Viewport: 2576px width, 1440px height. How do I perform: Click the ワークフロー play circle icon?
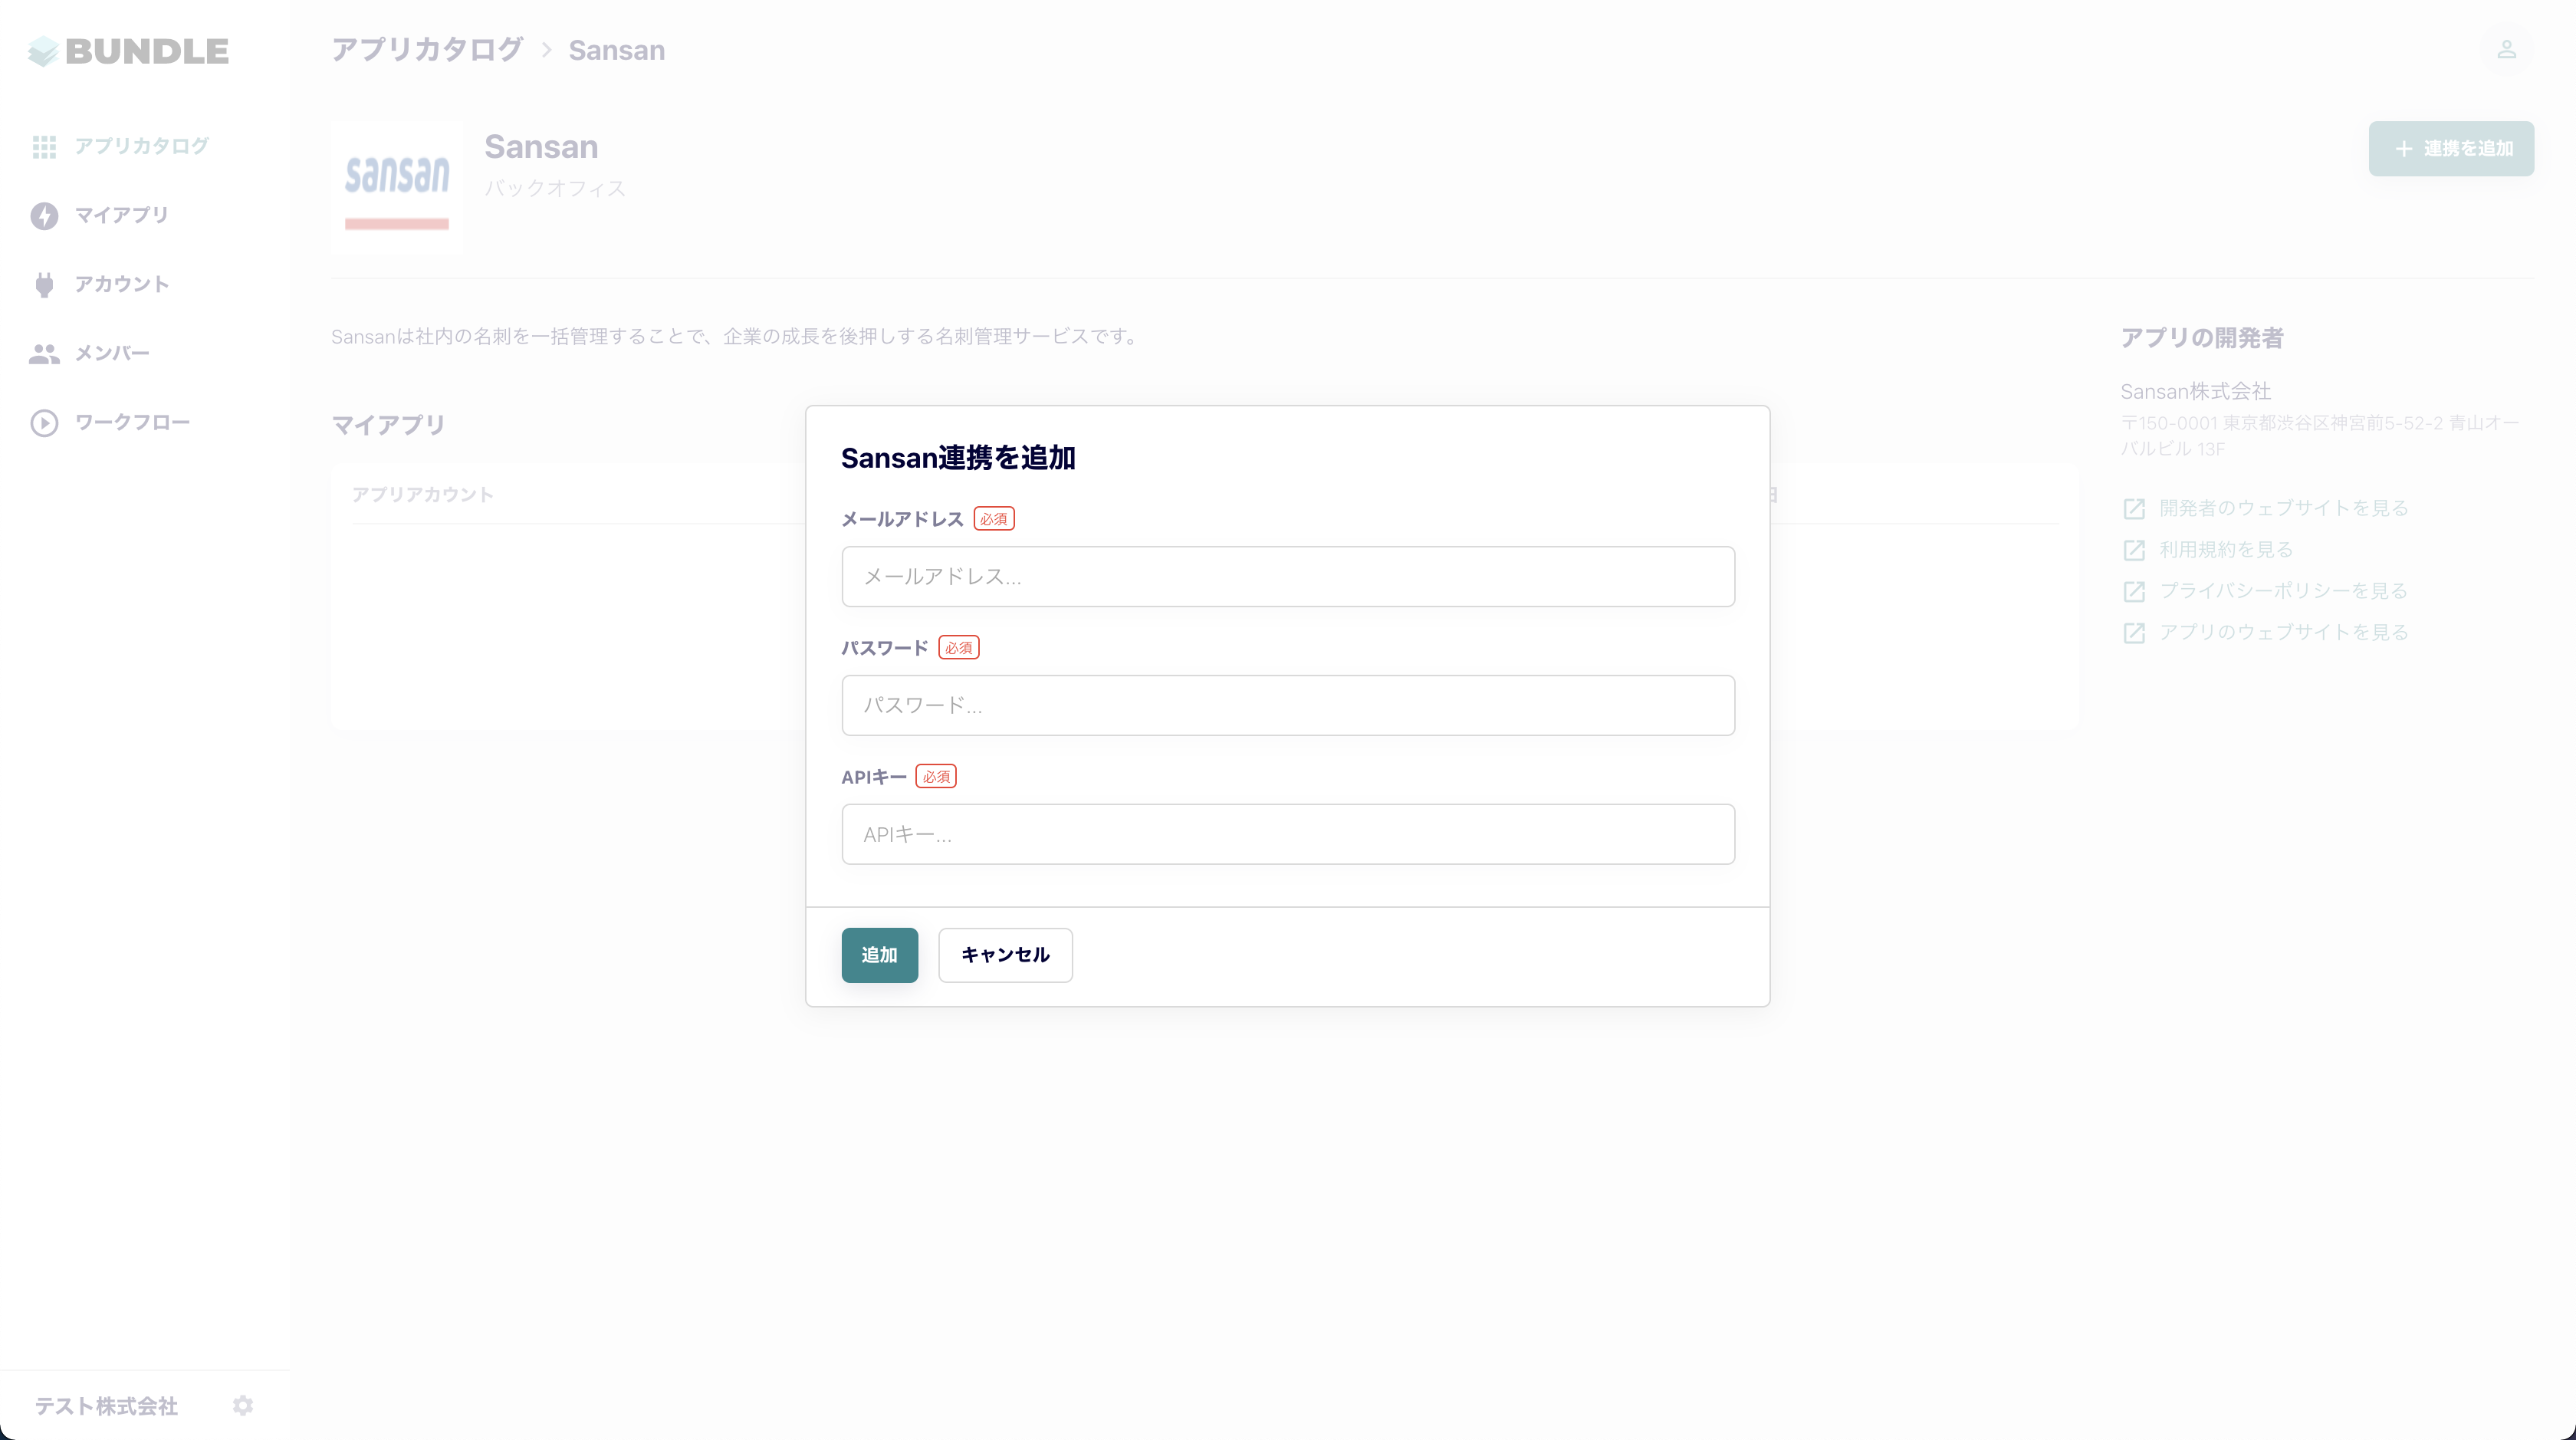(x=44, y=423)
